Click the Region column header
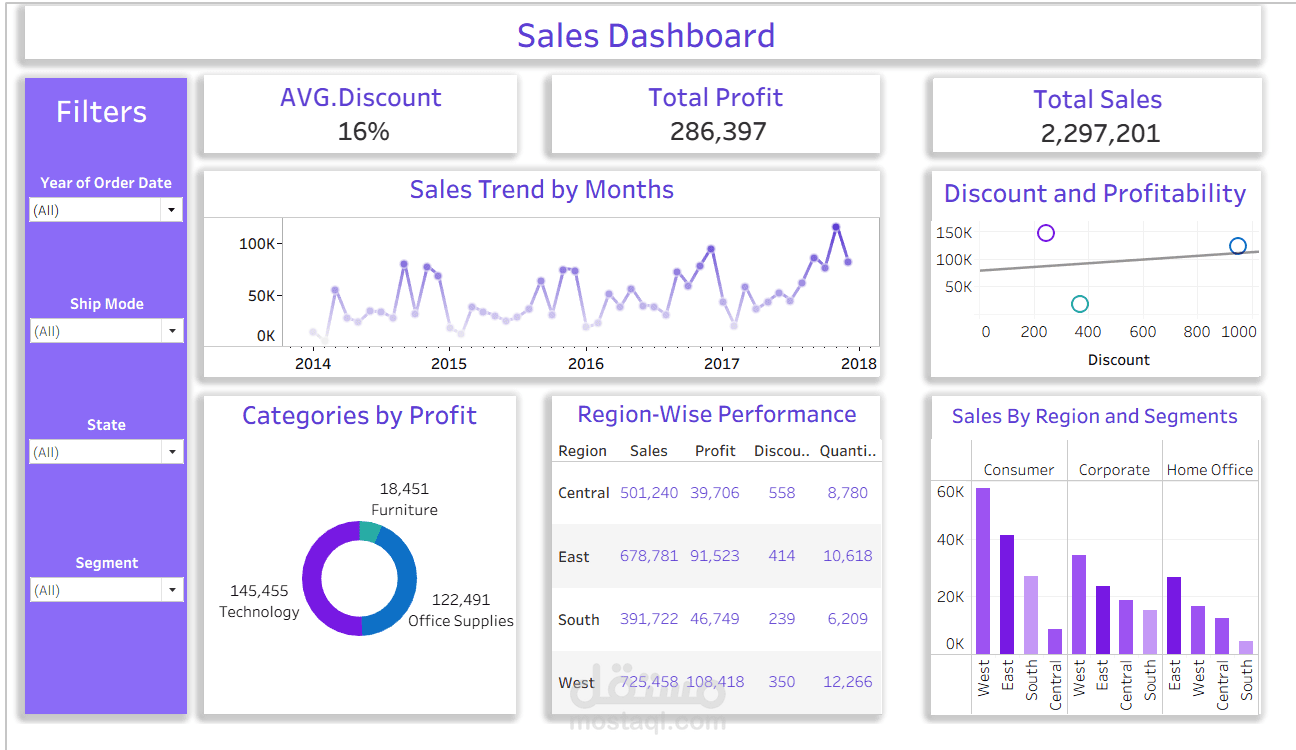Image resolution: width=1296 pixels, height=750 pixels. [x=582, y=451]
